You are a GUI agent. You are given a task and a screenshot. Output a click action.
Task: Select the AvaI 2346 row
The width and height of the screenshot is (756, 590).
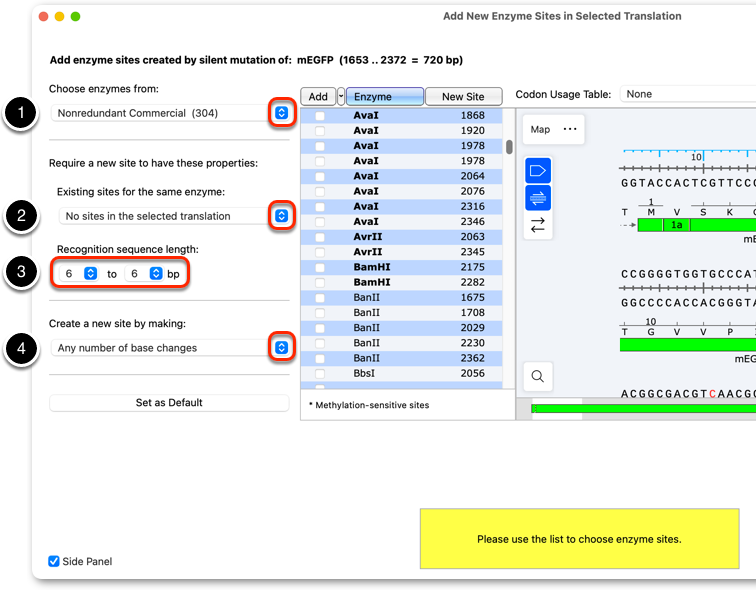401,222
